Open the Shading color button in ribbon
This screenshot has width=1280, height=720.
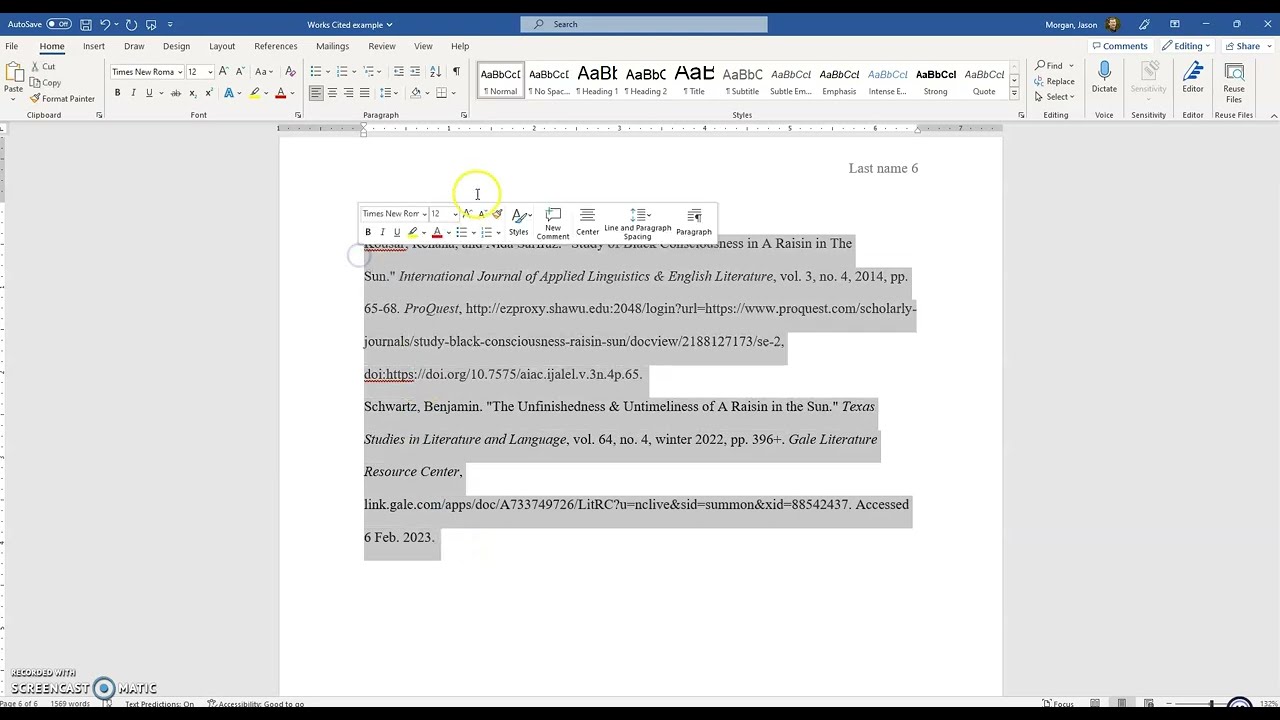point(416,93)
